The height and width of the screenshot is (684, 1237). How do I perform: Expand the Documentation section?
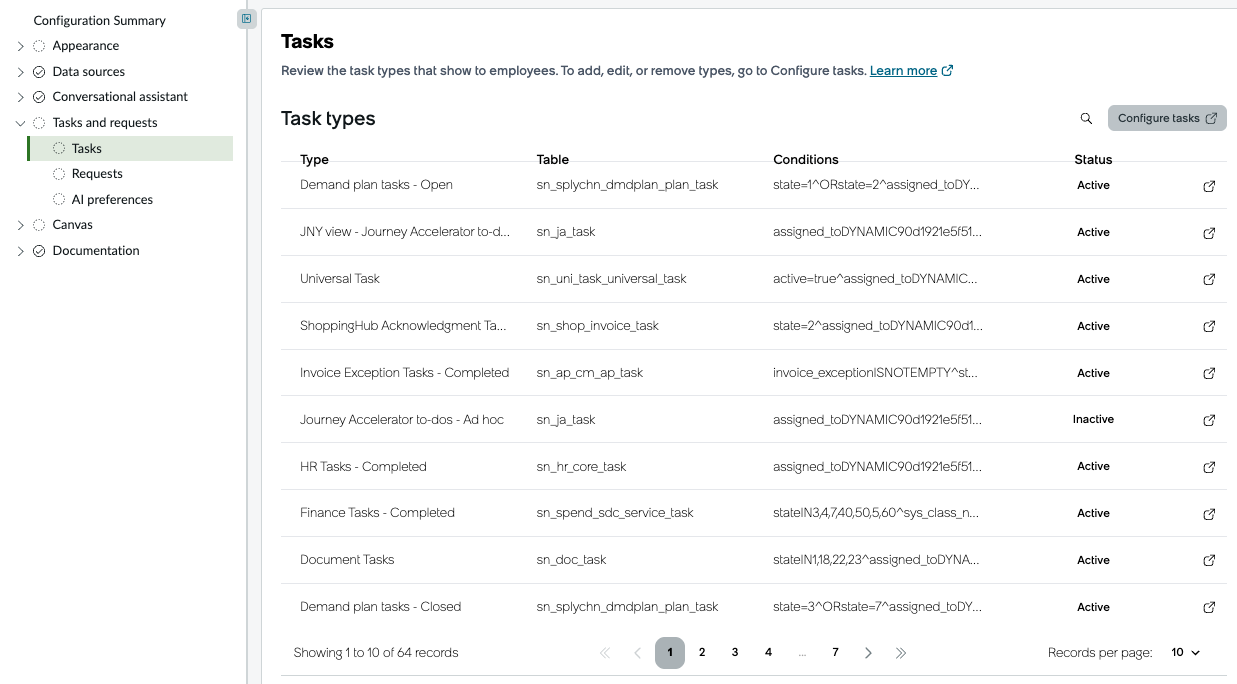[x=20, y=251]
